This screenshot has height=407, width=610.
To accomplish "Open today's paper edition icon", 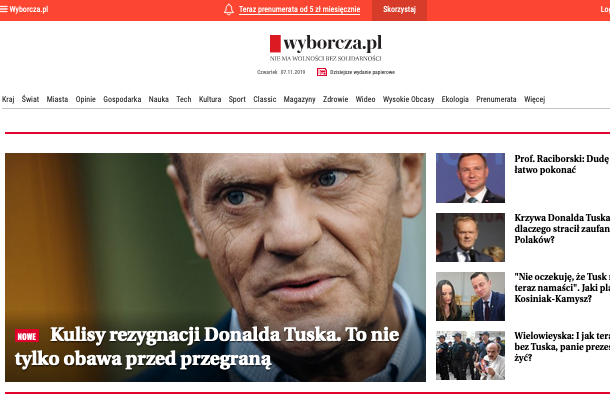I will [x=322, y=72].
